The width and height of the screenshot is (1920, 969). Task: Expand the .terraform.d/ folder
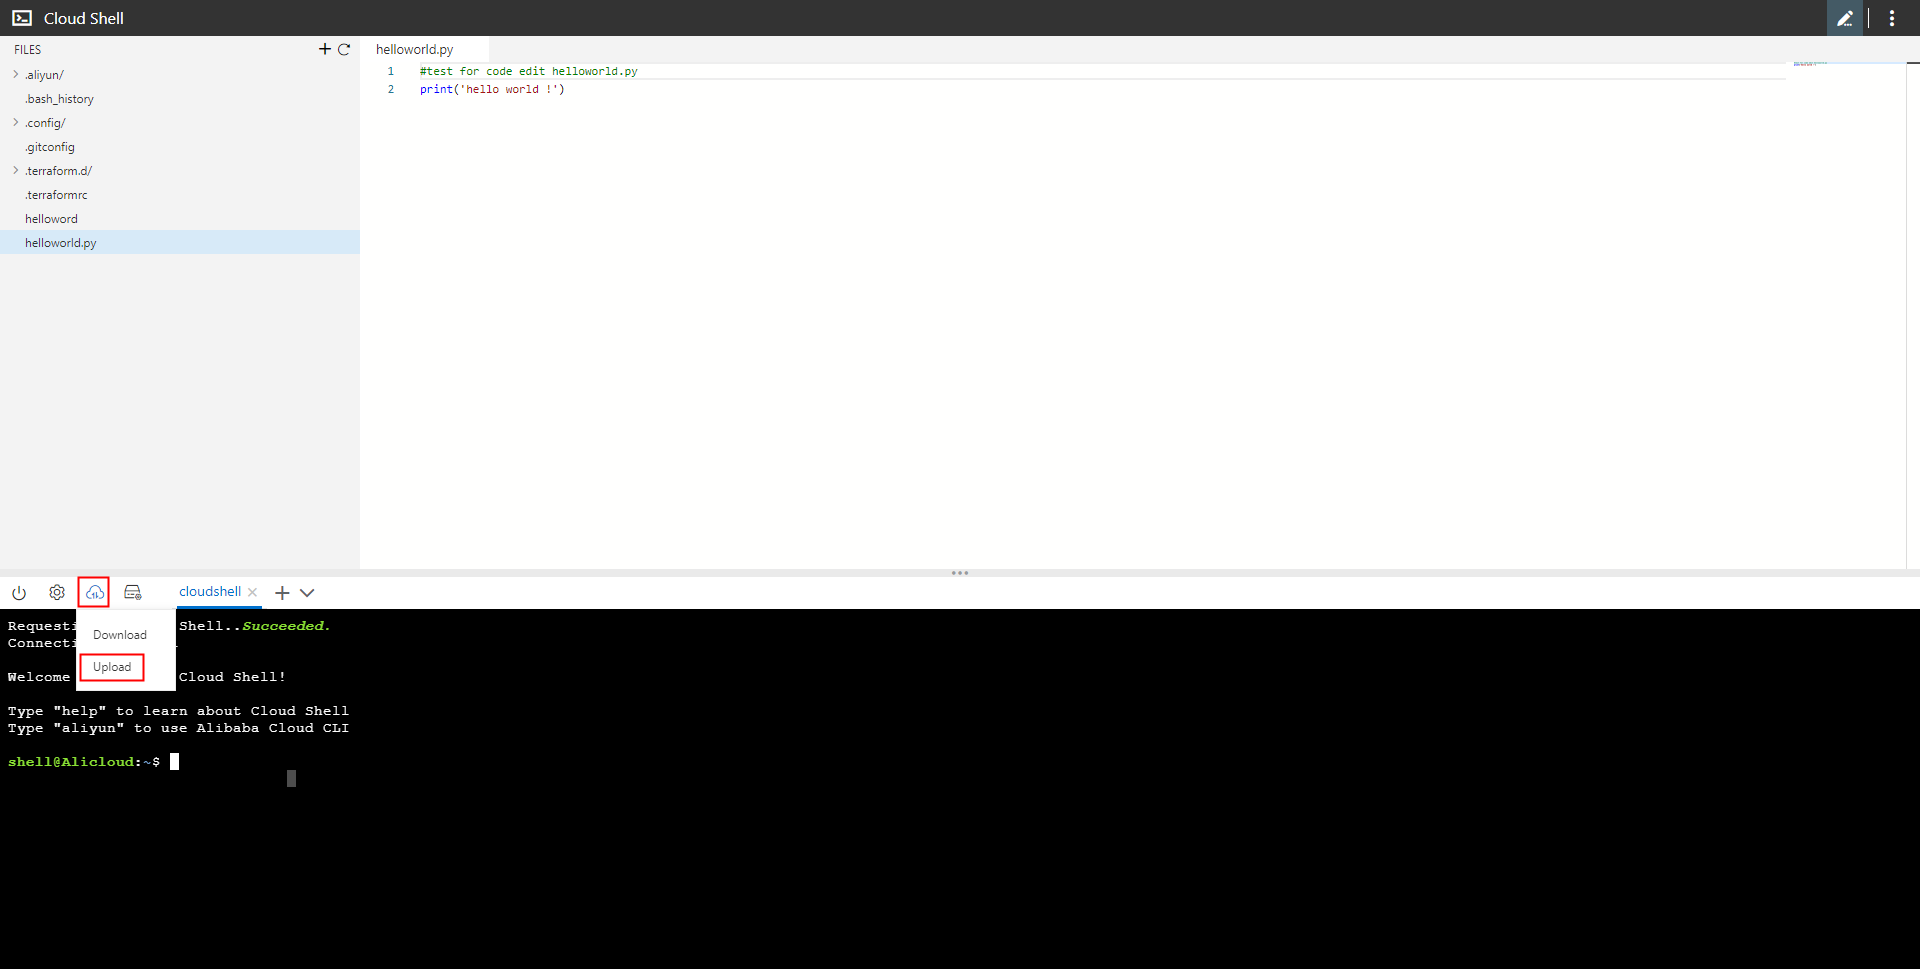point(16,170)
